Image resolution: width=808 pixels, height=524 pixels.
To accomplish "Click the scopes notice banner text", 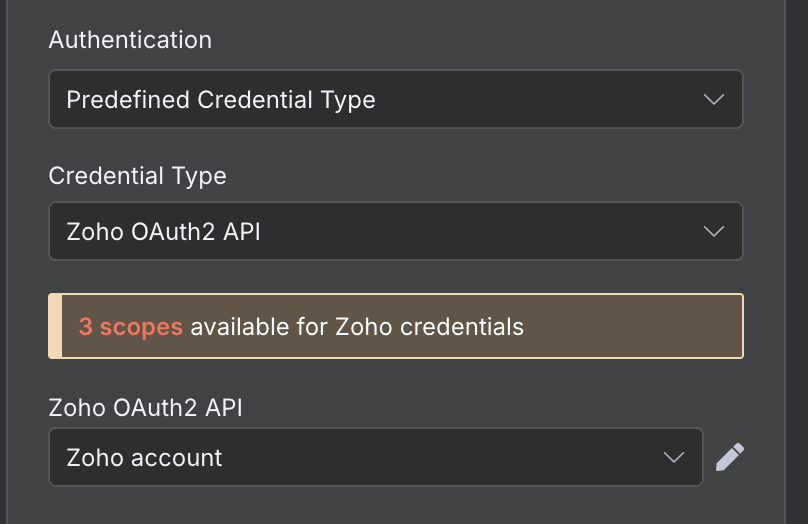I will click(301, 327).
